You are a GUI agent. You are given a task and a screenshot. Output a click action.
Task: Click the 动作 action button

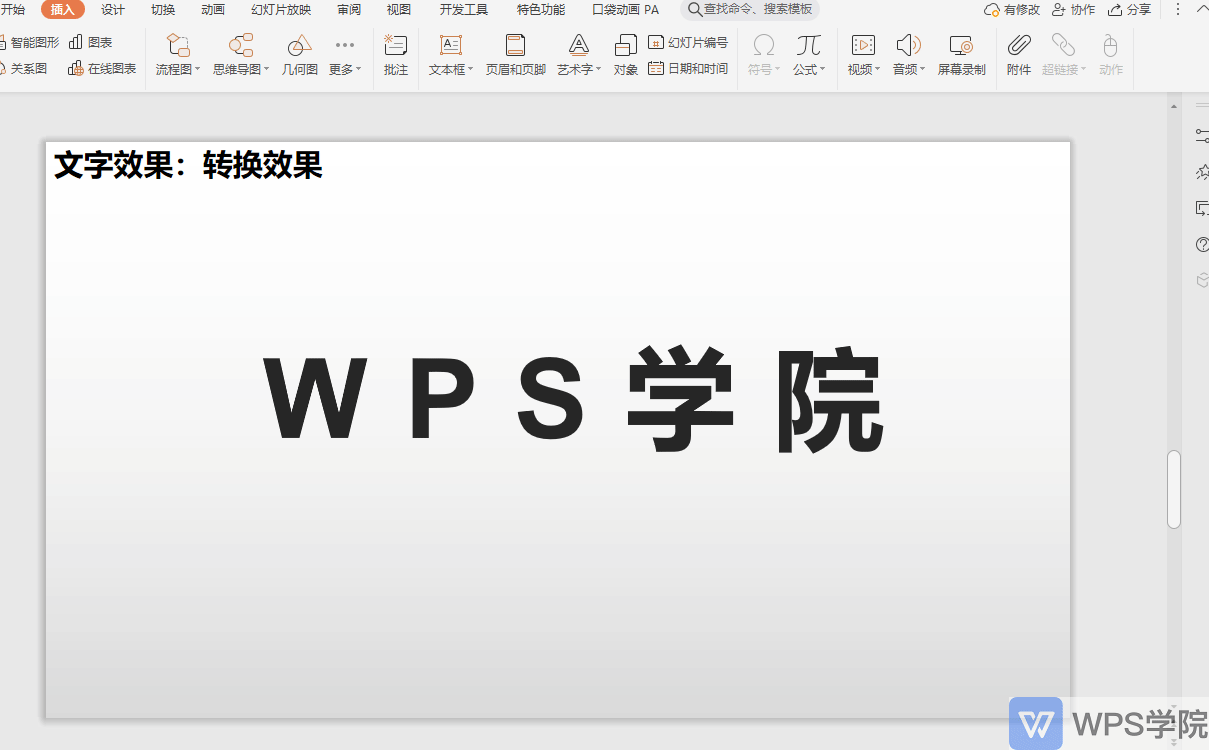(1110, 55)
